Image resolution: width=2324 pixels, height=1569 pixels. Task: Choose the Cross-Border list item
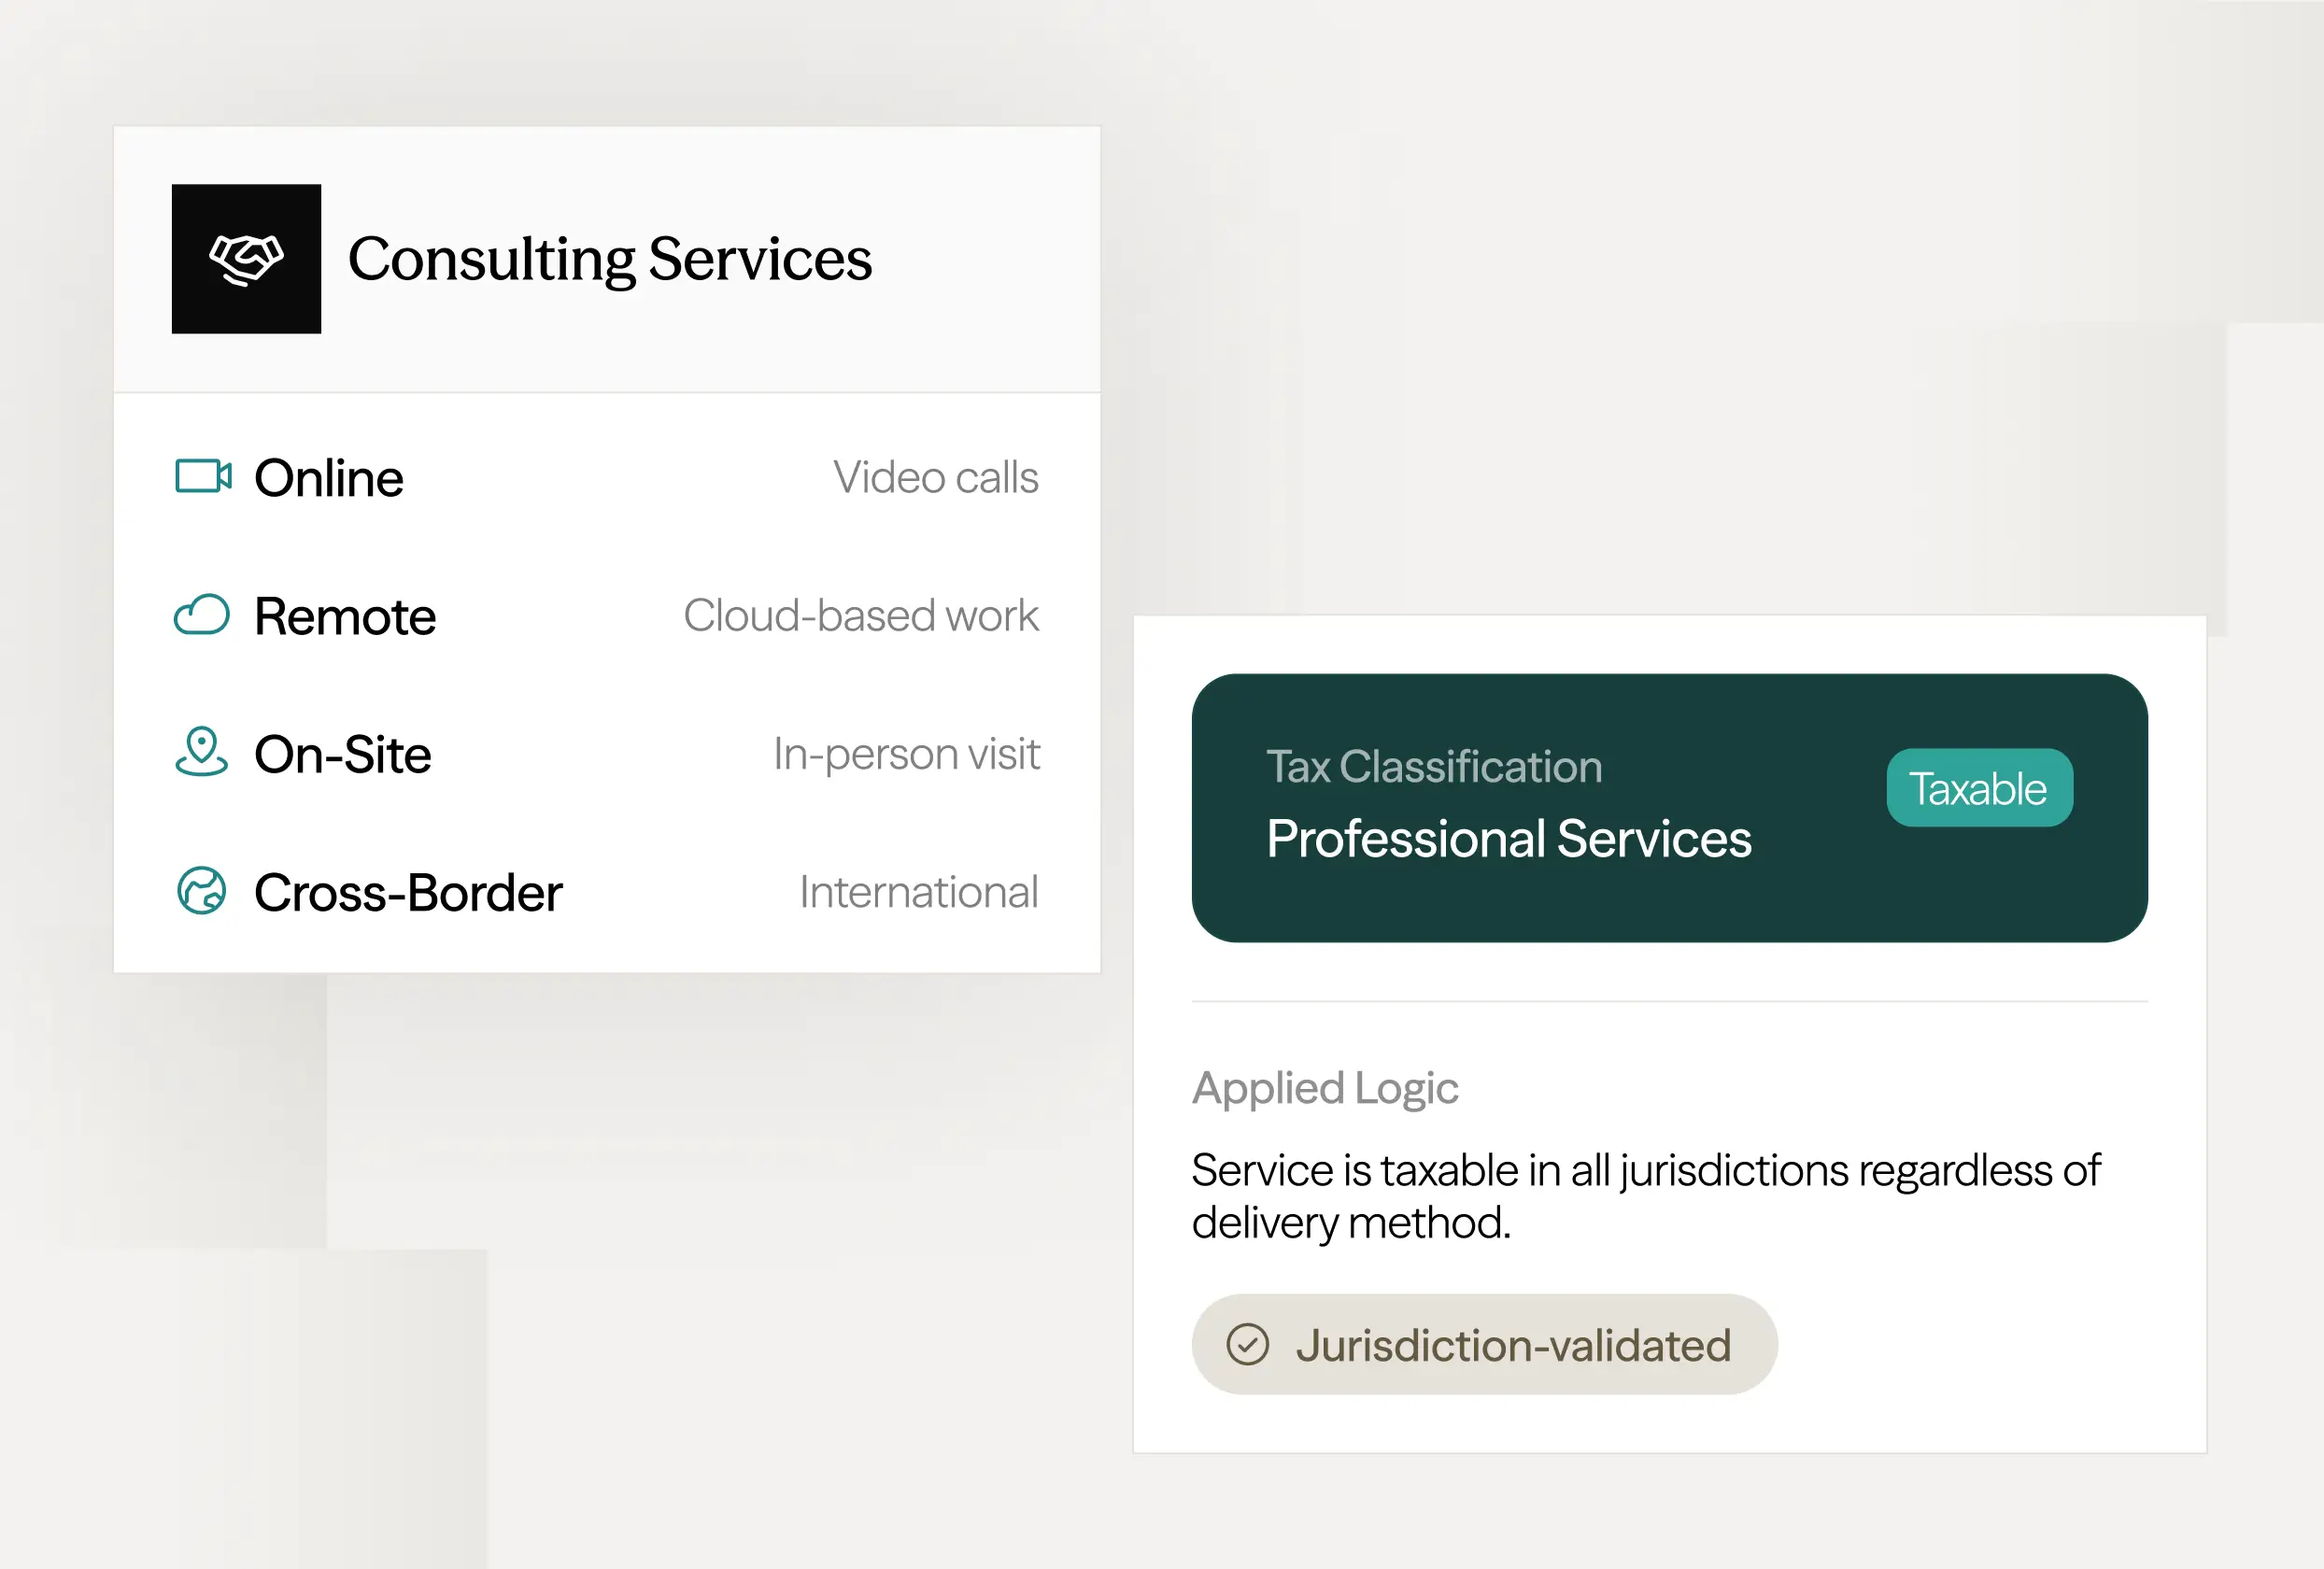pos(408,892)
